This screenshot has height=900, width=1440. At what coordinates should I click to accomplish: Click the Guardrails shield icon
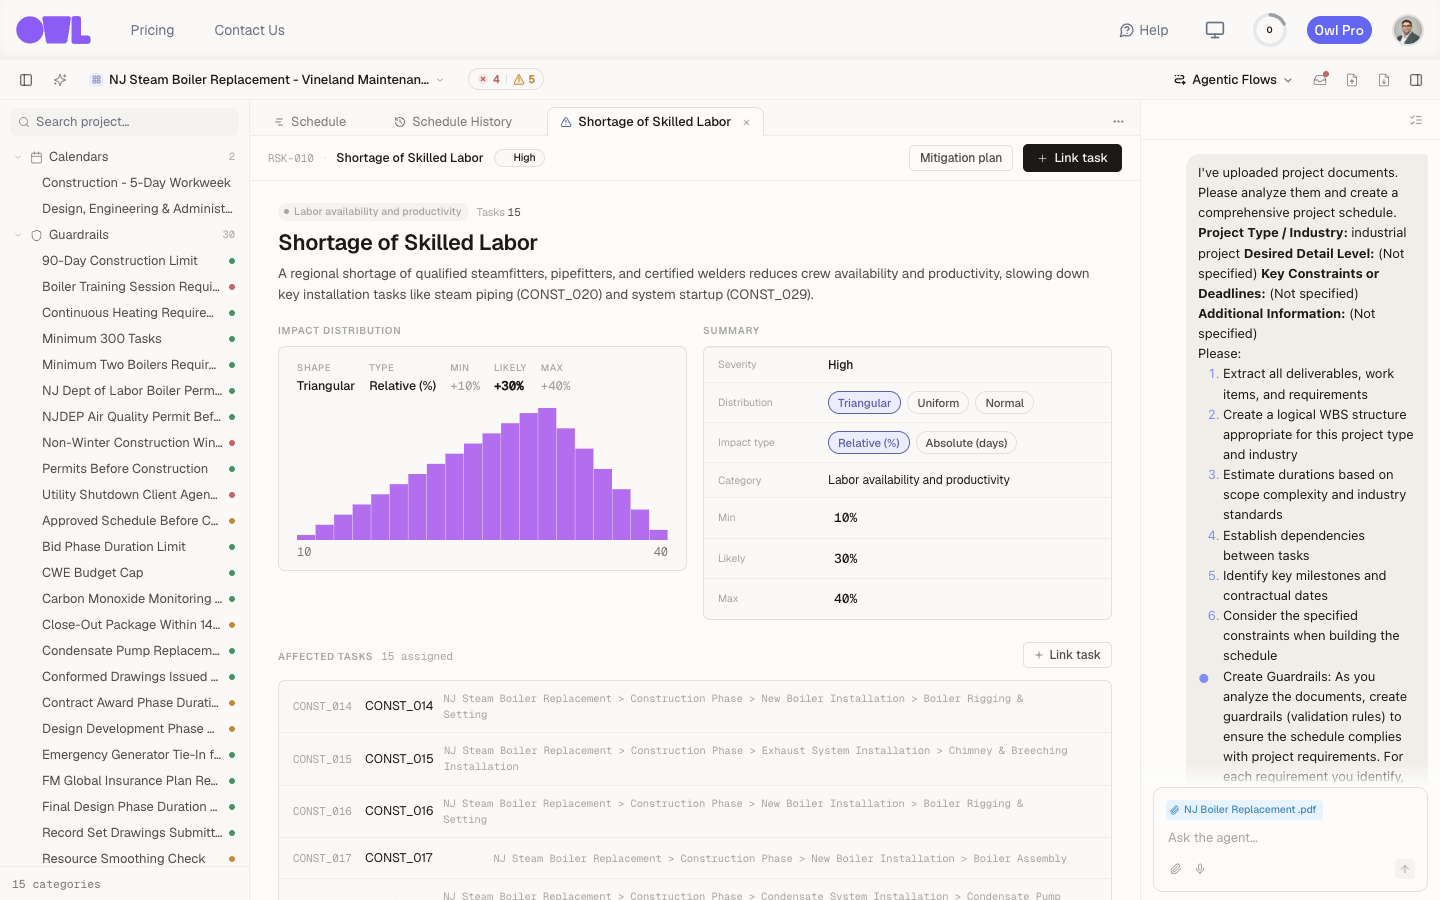[36, 235]
